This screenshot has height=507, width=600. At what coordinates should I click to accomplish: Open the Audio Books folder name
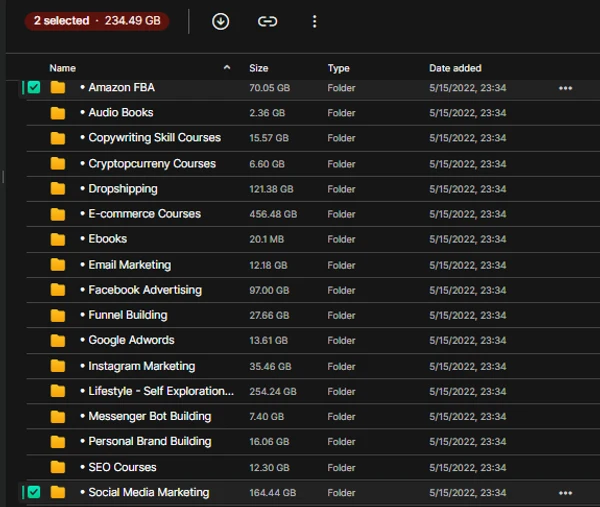click(x=121, y=112)
